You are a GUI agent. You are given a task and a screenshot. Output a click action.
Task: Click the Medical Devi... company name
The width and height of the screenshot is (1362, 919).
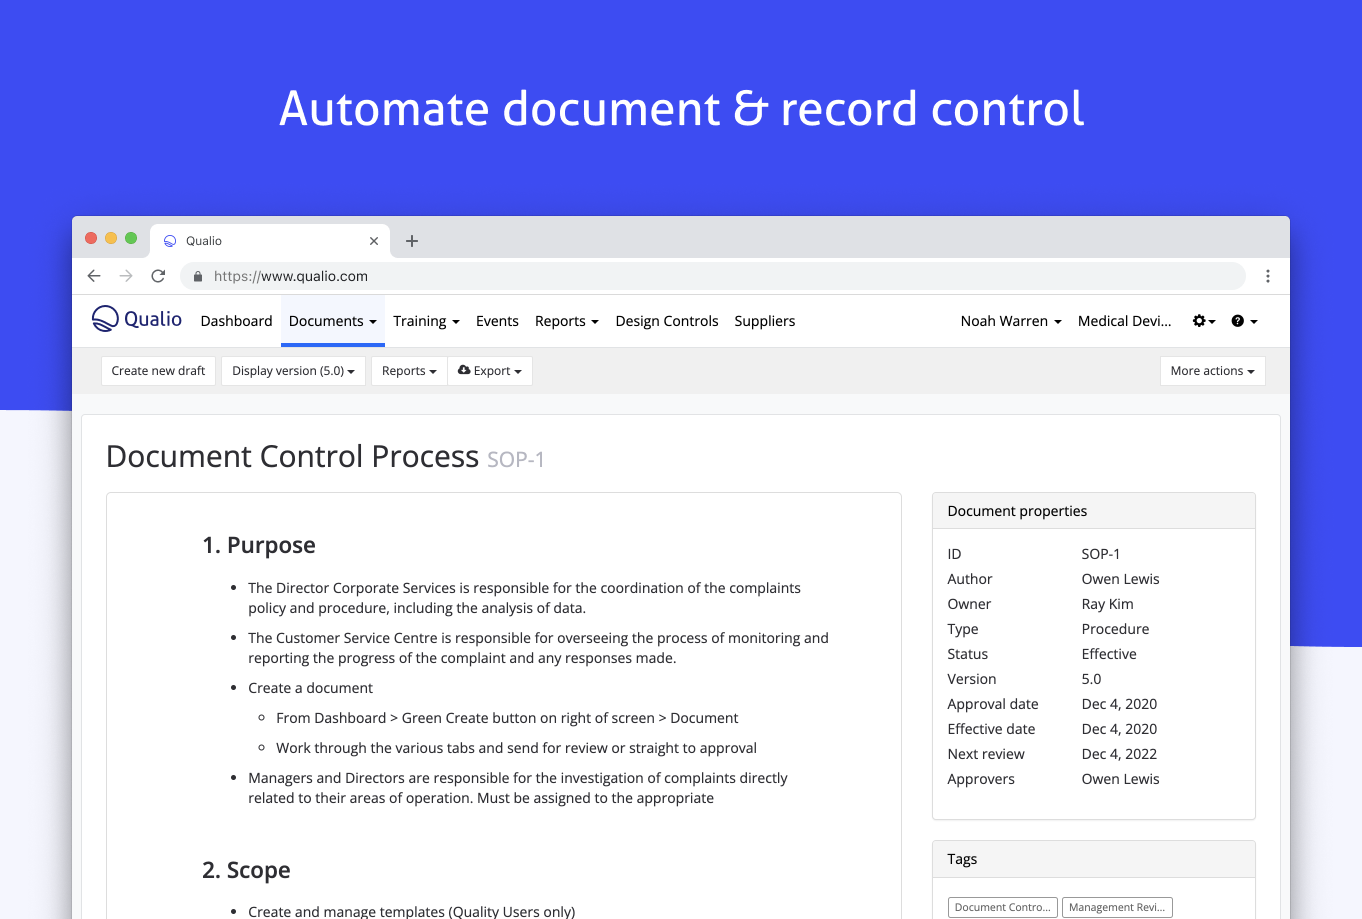click(x=1125, y=321)
